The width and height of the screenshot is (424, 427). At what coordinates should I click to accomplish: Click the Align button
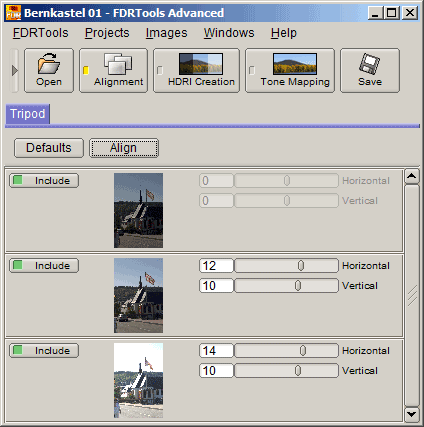click(x=124, y=148)
